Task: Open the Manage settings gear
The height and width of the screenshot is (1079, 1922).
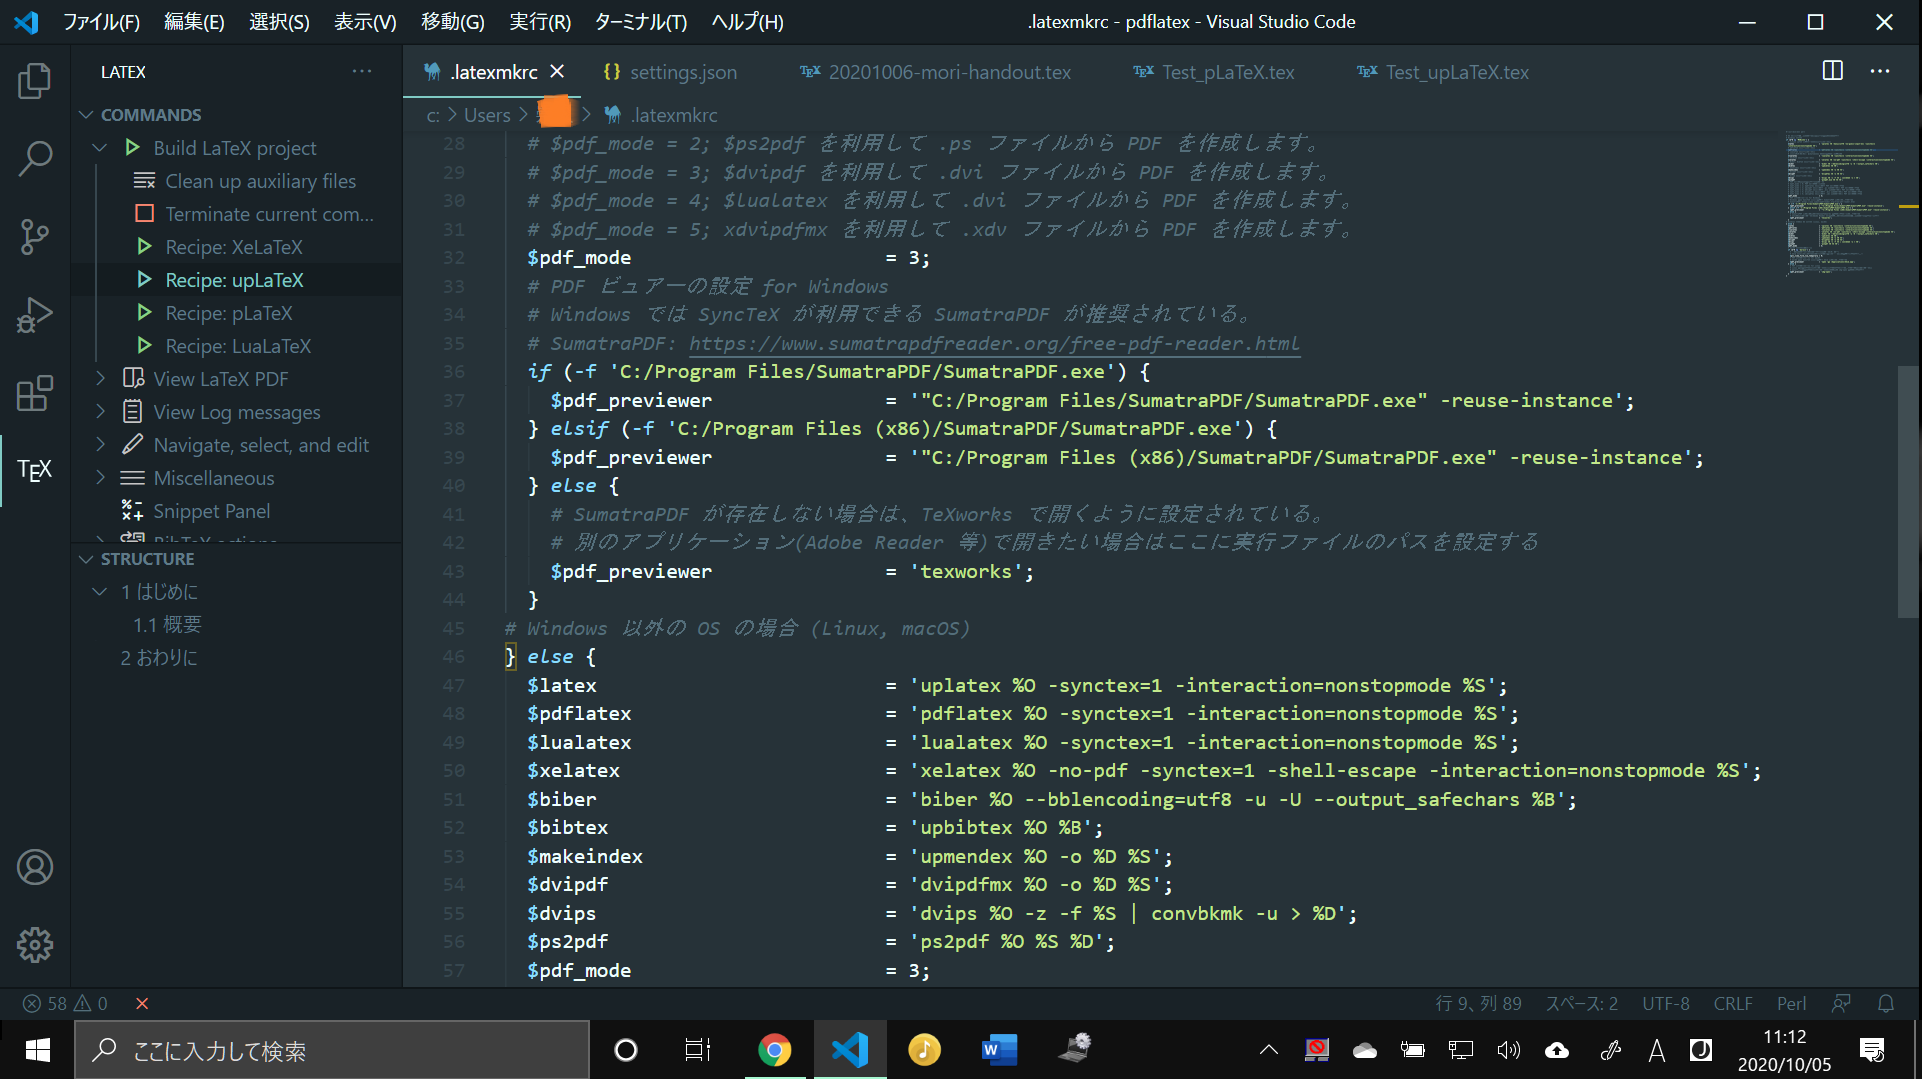Action: 35,945
